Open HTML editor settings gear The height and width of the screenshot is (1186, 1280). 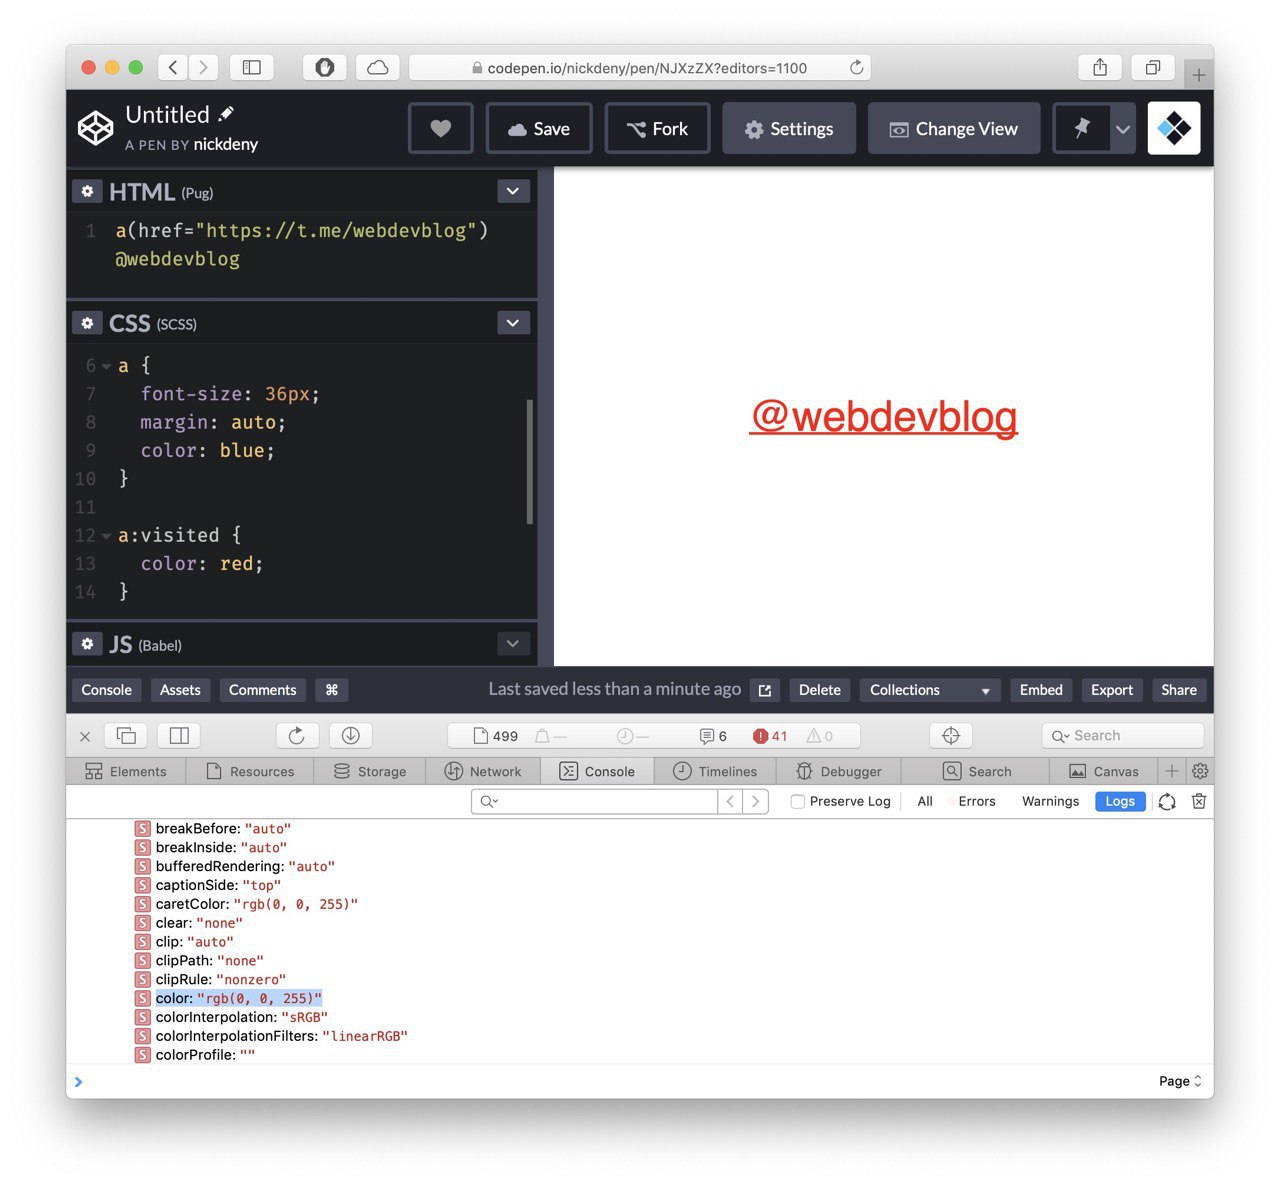[87, 191]
